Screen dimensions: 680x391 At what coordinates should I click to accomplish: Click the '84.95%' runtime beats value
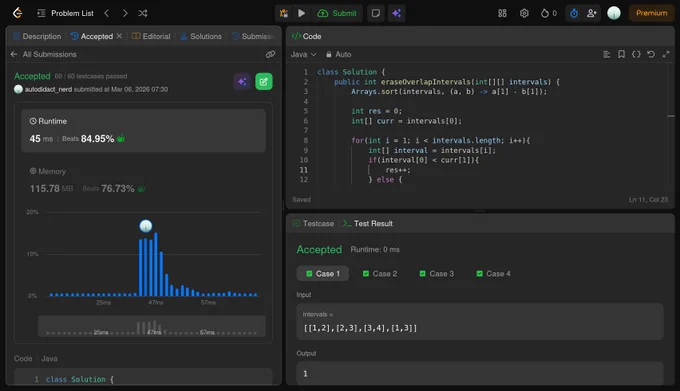click(97, 139)
